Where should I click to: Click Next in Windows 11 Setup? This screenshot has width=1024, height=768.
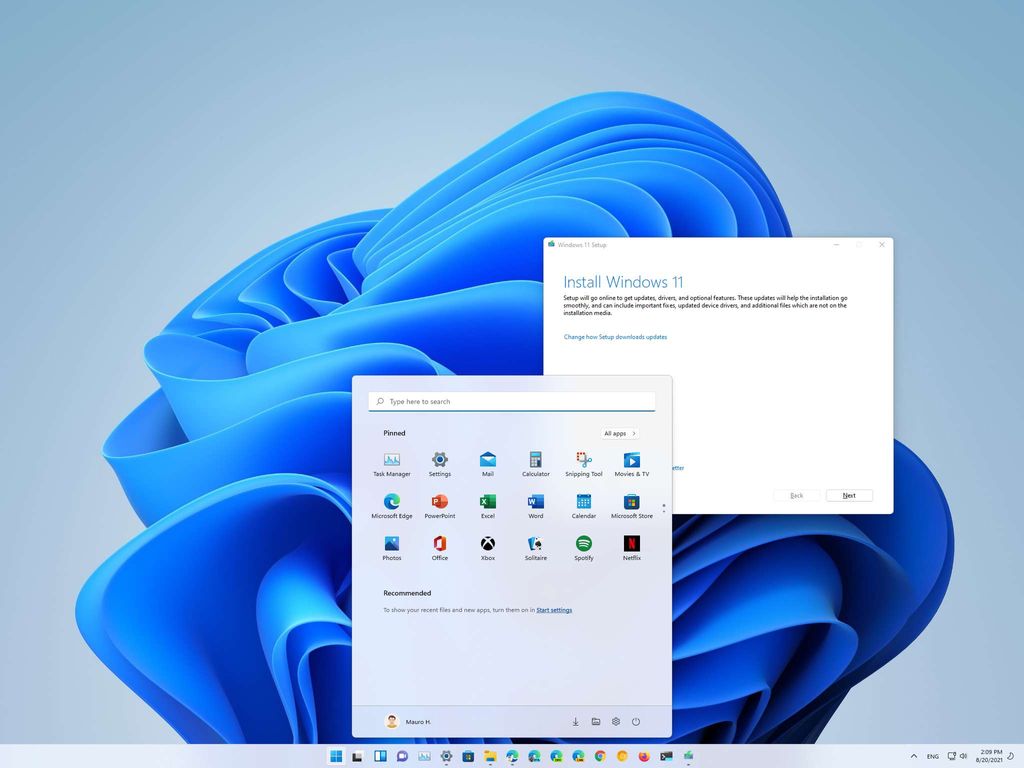(x=849, y=495)
